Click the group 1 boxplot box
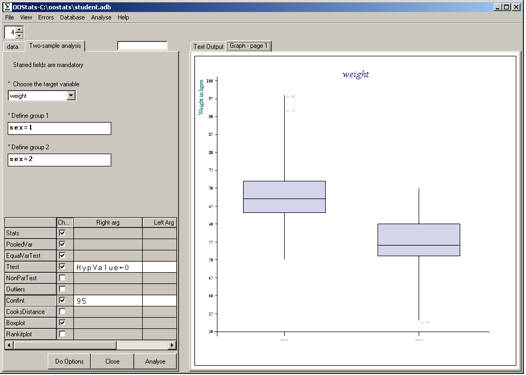The image size is (526, 375). tap(284, 197)
